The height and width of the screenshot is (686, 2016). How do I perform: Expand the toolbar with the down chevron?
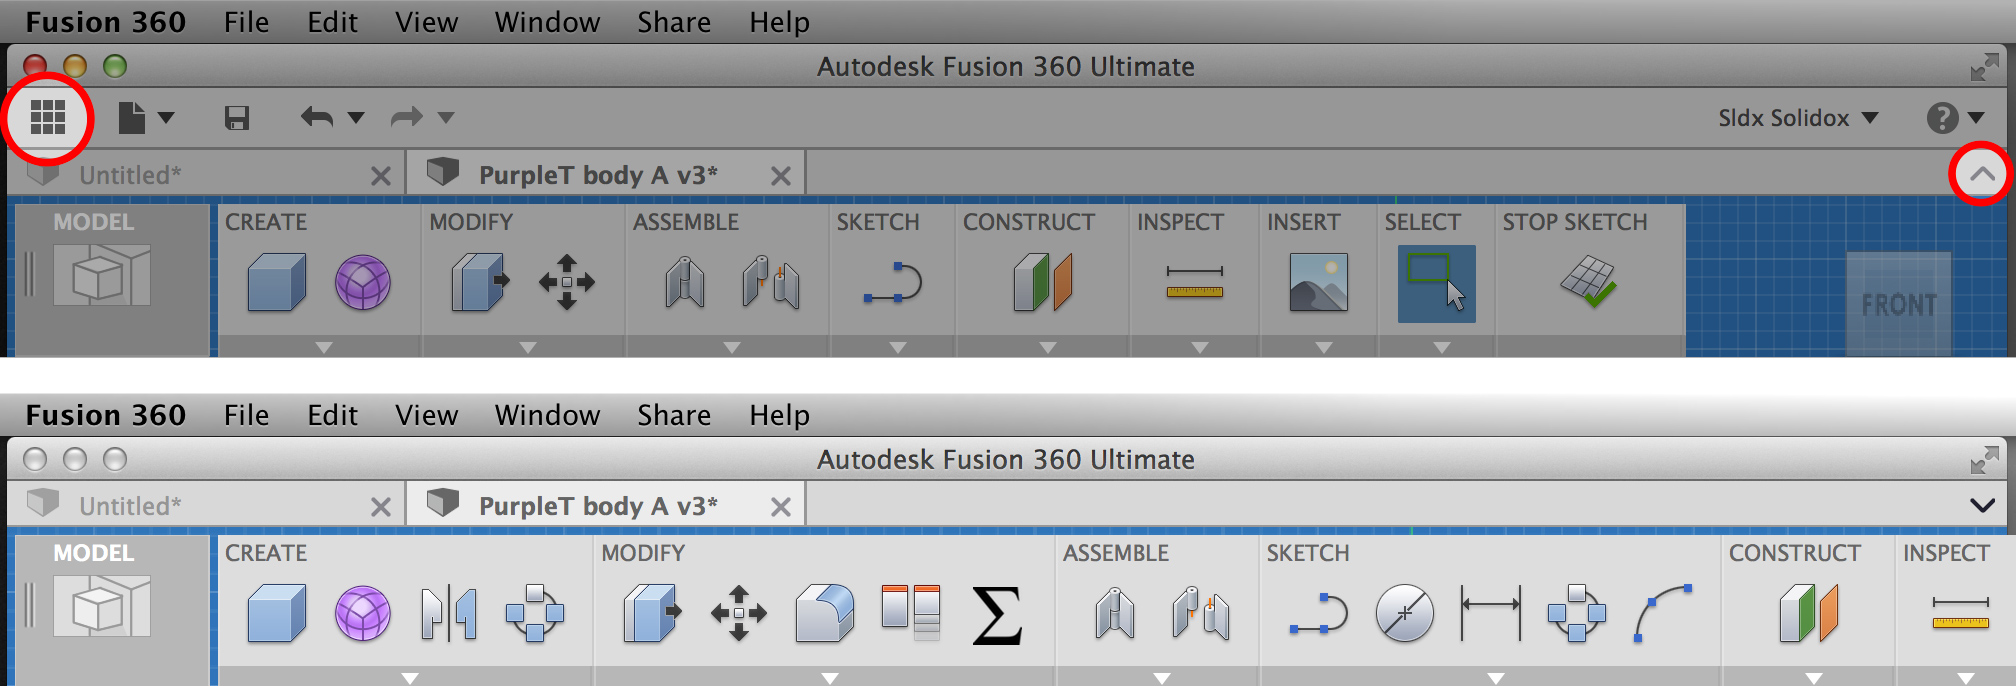click(1982, 505)
